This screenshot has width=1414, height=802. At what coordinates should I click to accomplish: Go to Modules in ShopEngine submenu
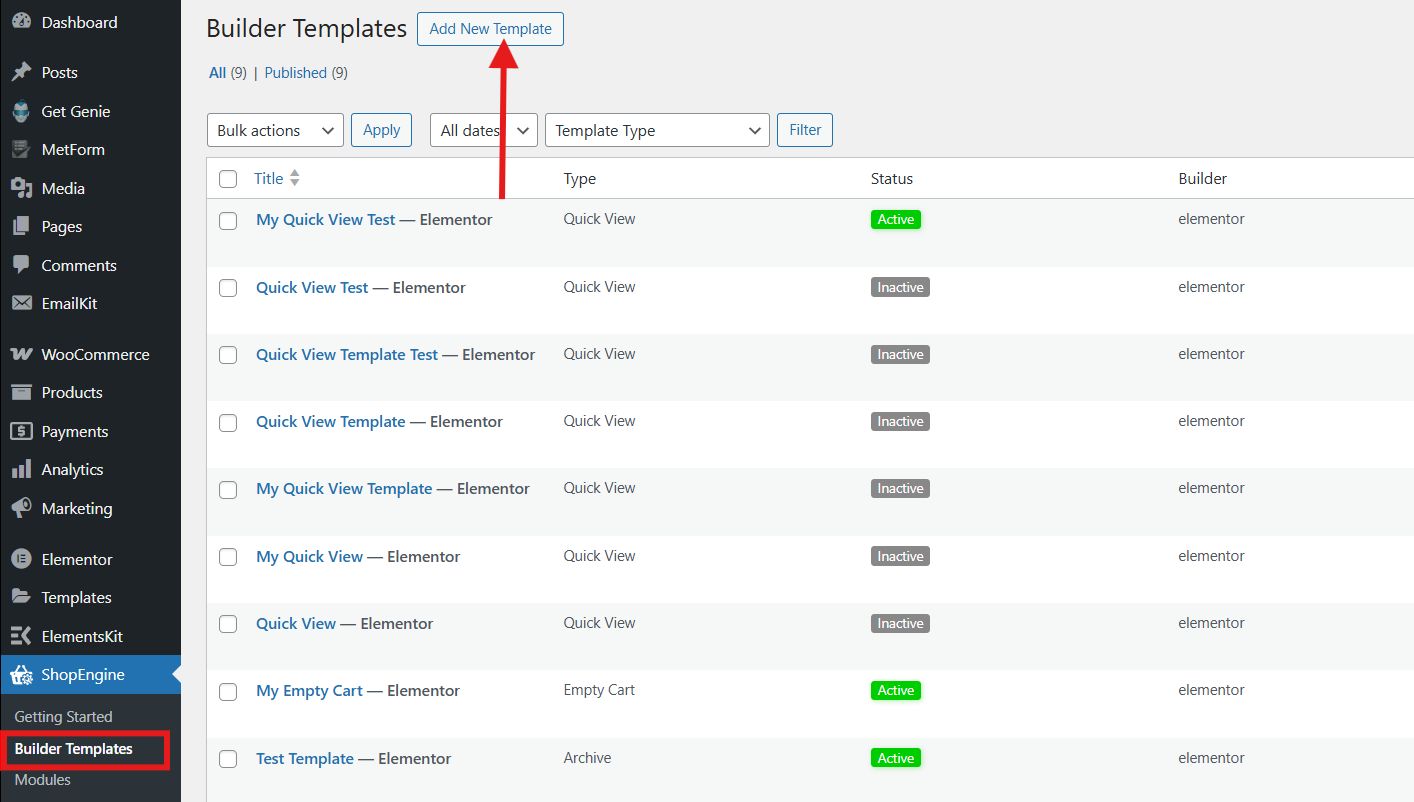click(43, 780)
